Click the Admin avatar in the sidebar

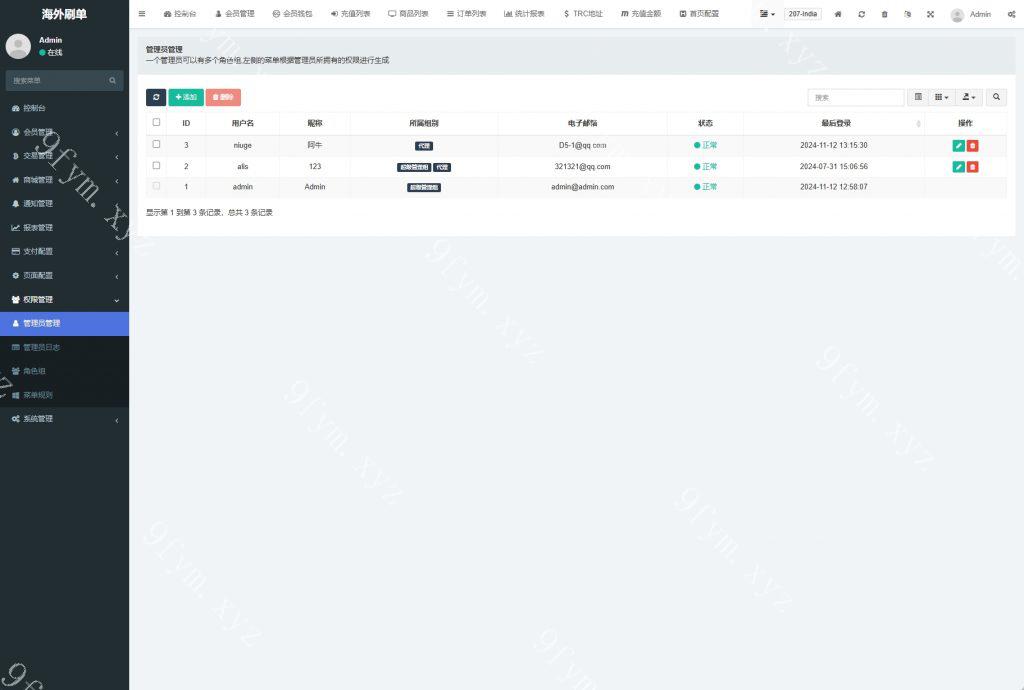[18, 46]
